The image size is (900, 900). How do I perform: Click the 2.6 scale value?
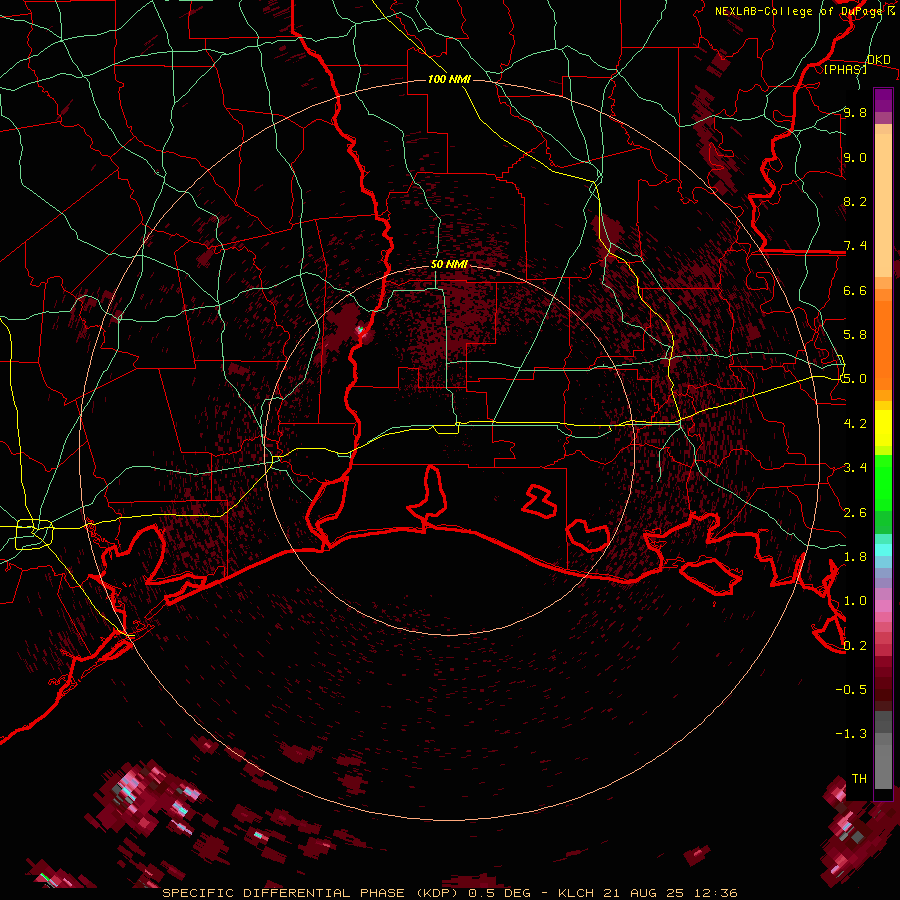click(855, 512)
